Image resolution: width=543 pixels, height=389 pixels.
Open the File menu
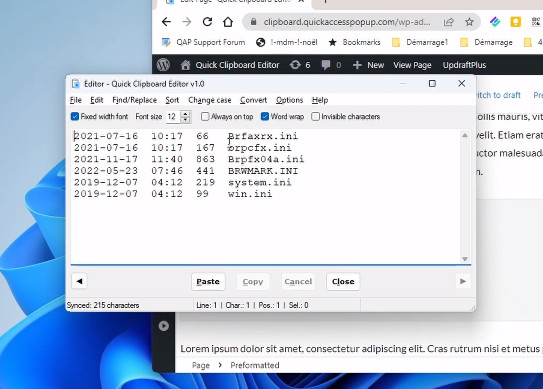click(75, 100)
